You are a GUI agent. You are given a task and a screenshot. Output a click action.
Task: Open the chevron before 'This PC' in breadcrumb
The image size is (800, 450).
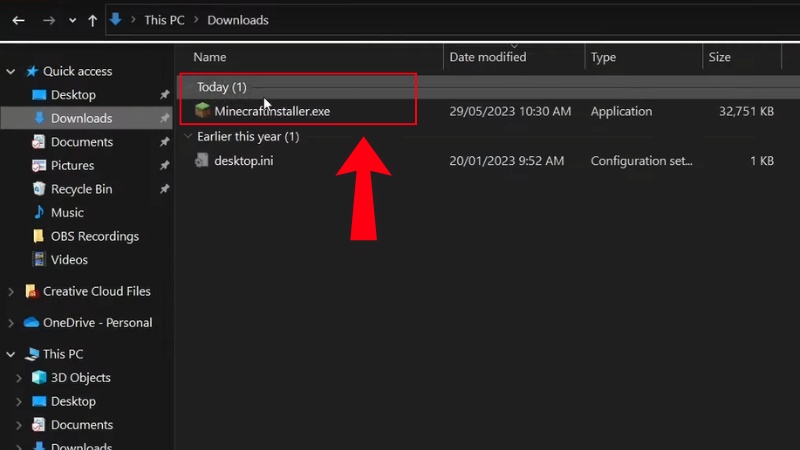pyautogui.click(x=133, y=20)
